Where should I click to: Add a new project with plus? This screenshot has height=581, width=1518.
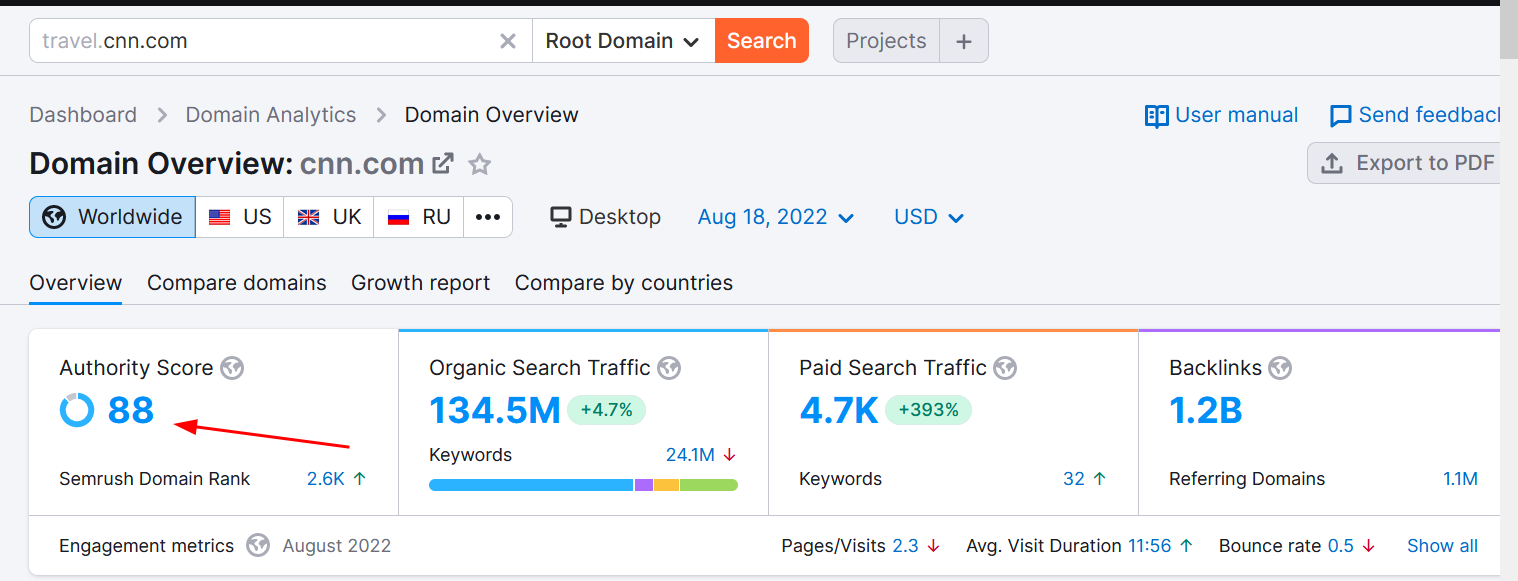[x=964, y=41]
